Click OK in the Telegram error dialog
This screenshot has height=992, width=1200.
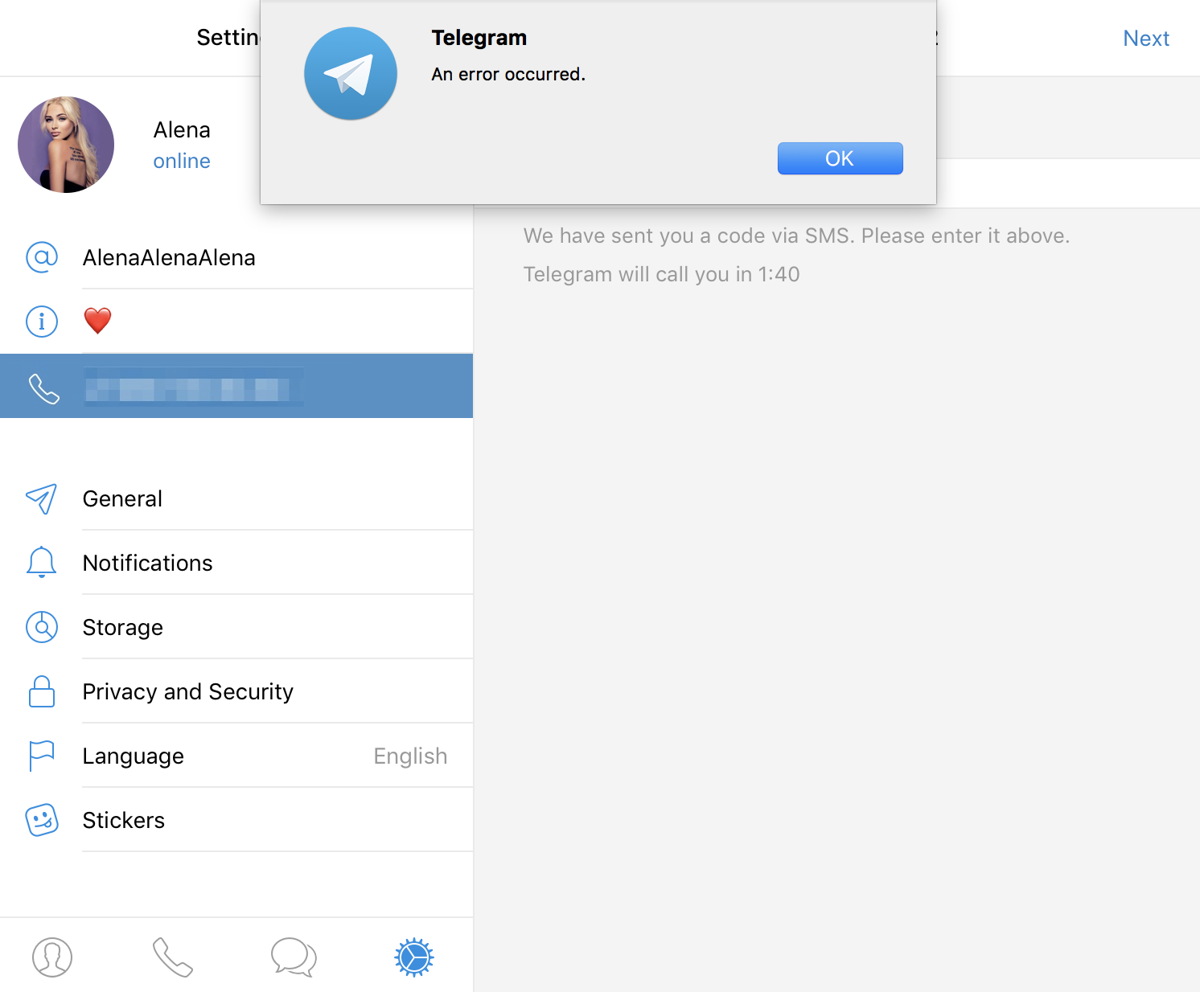point(840,158)
